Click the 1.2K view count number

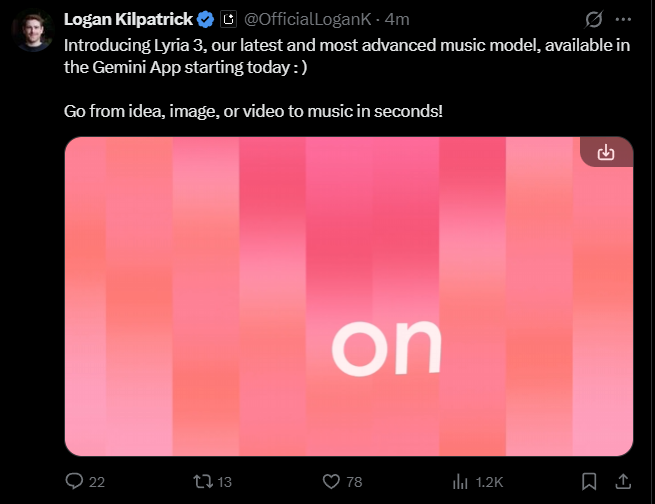(490, 482)
